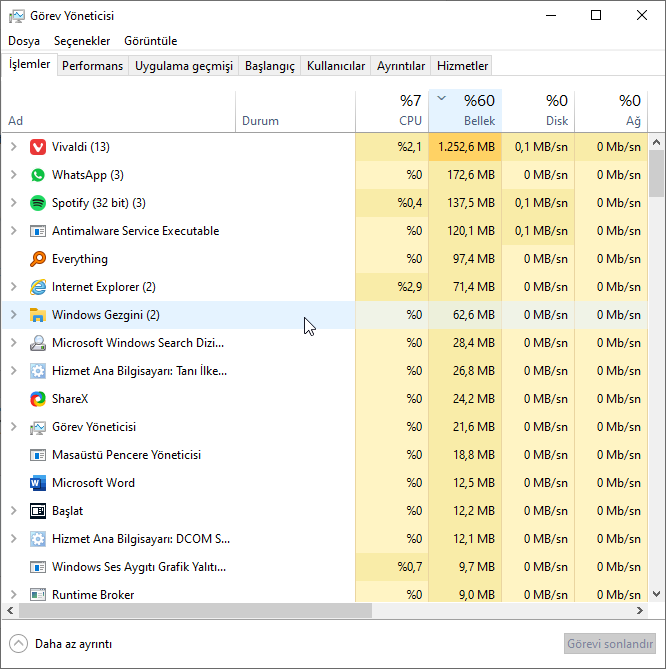Open the Seçenekler menu
Screen dimensions: 666x669
coord(82,41)
